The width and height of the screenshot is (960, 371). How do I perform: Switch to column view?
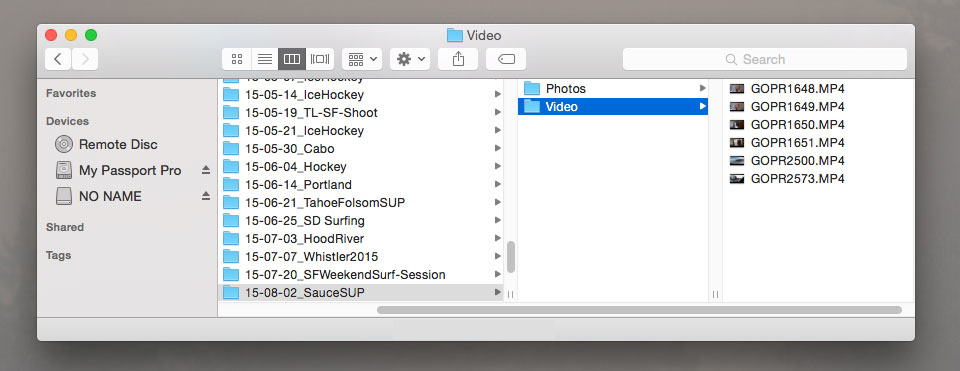tap(292, 59)
